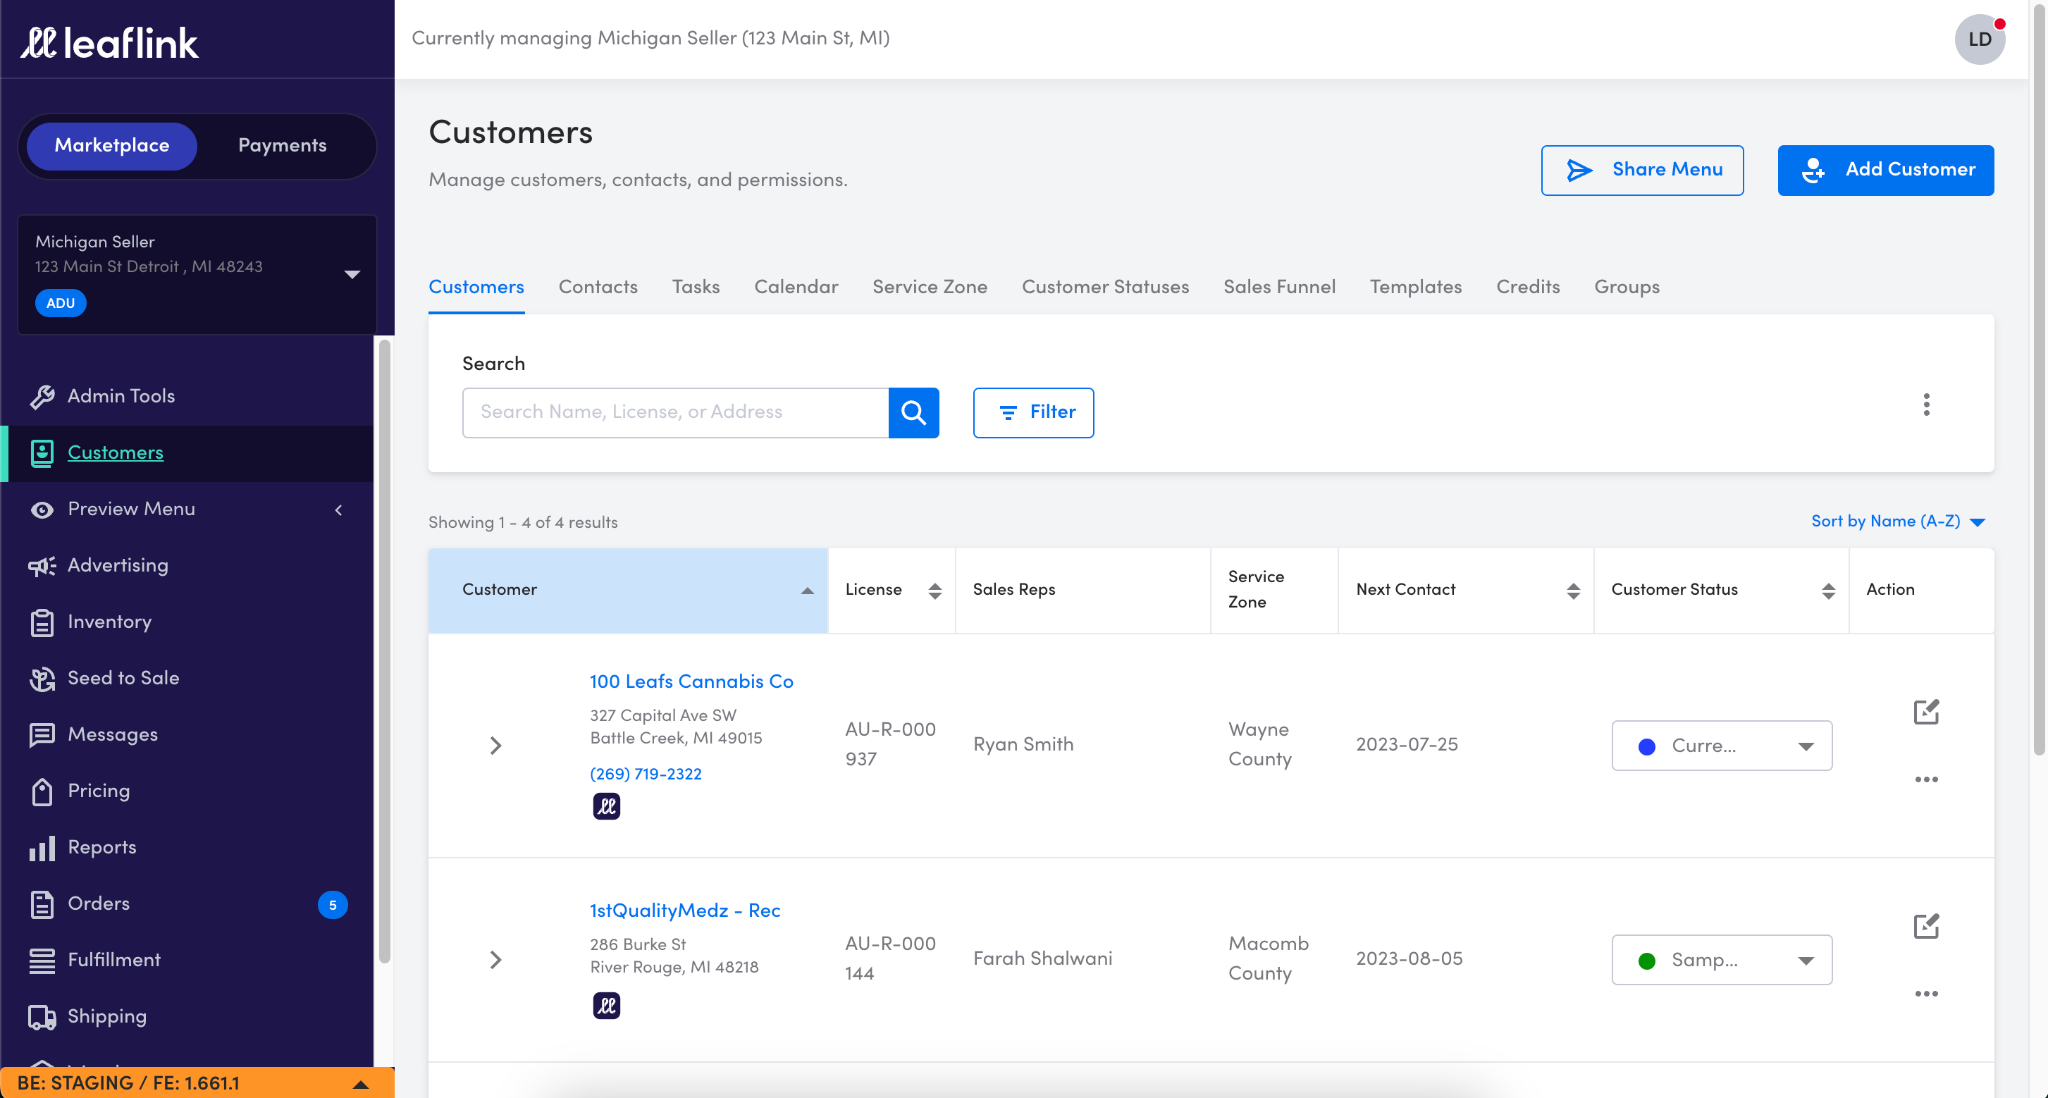Sort by License column
This screenshot has height=1098, width=2048.
(892, 590)
